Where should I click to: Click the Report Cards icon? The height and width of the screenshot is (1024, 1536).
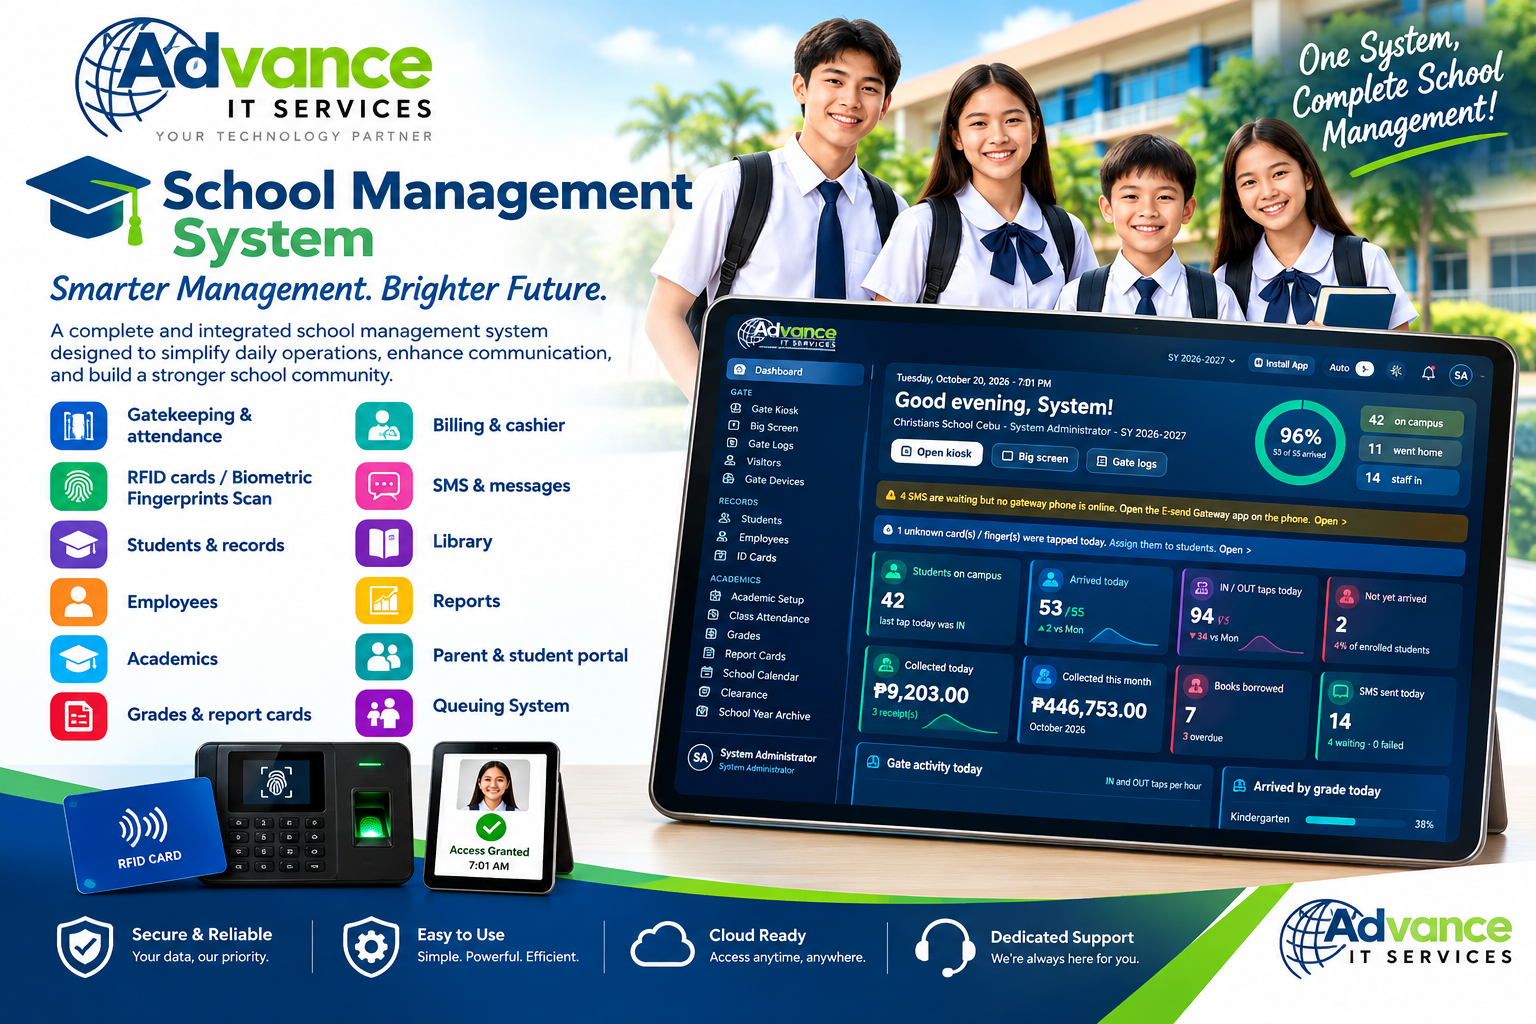(x=709, y=653)
